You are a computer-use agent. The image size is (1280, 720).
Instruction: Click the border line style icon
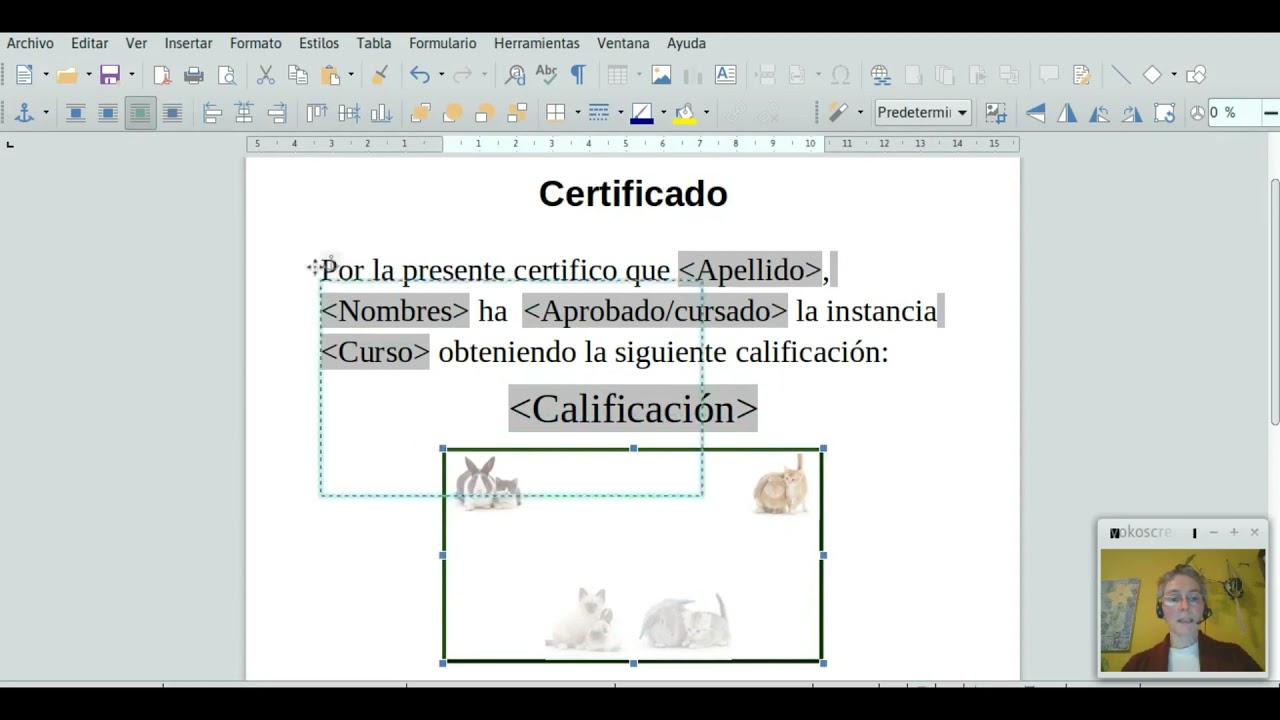tap(599, 113)
